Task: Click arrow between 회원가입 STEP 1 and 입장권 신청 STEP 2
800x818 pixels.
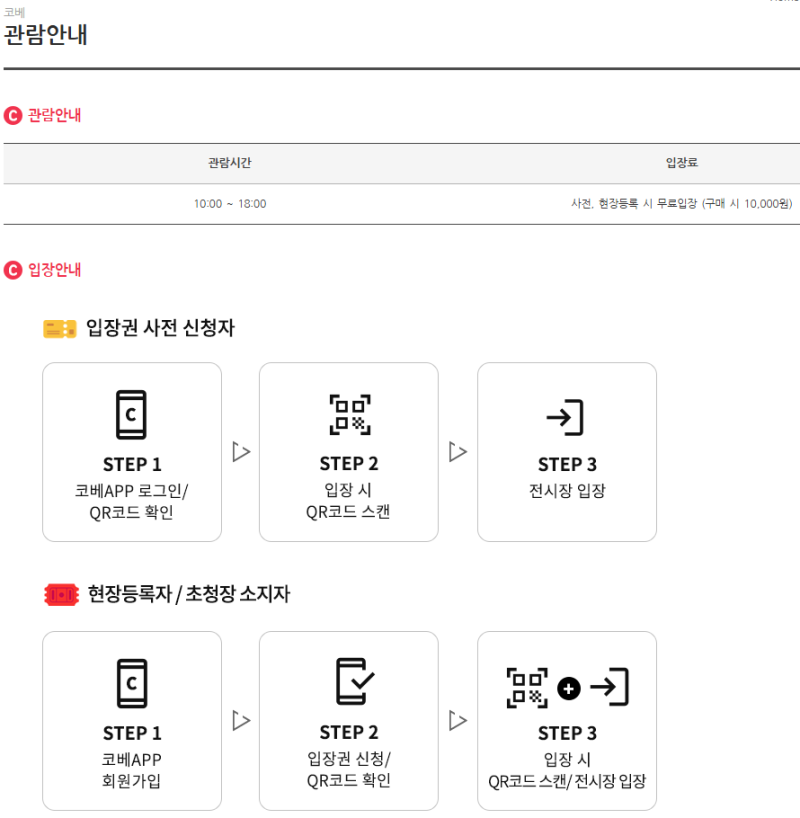Action: coord(241,720)
